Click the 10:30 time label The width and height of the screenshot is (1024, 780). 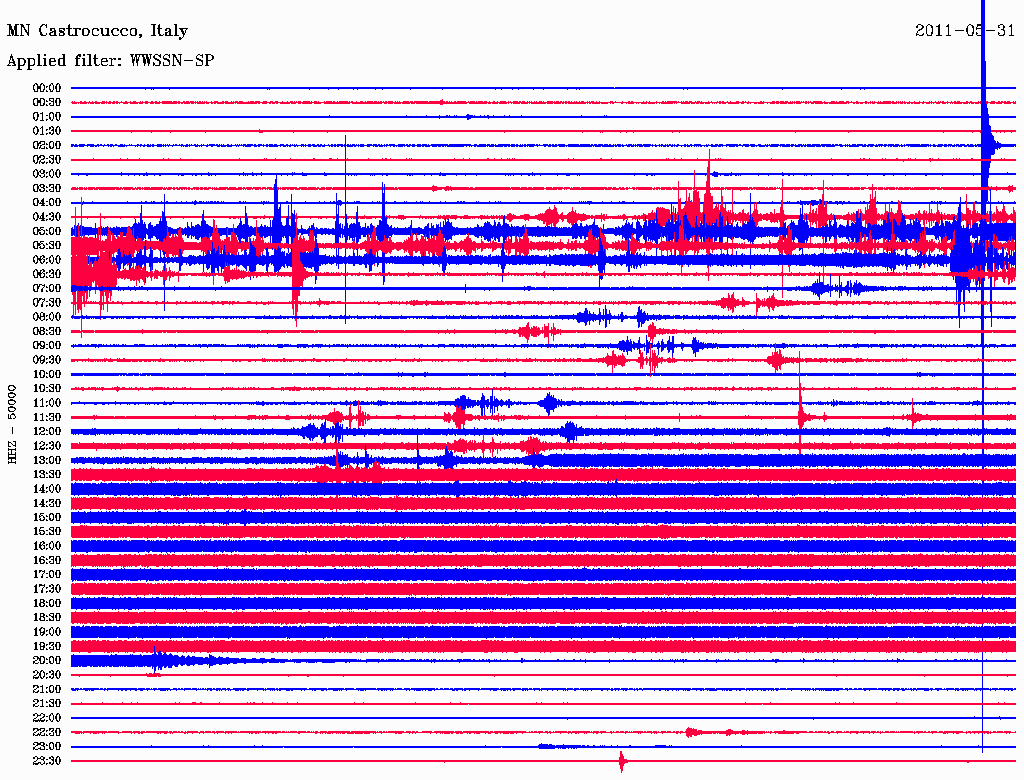[x=47, y=389]
